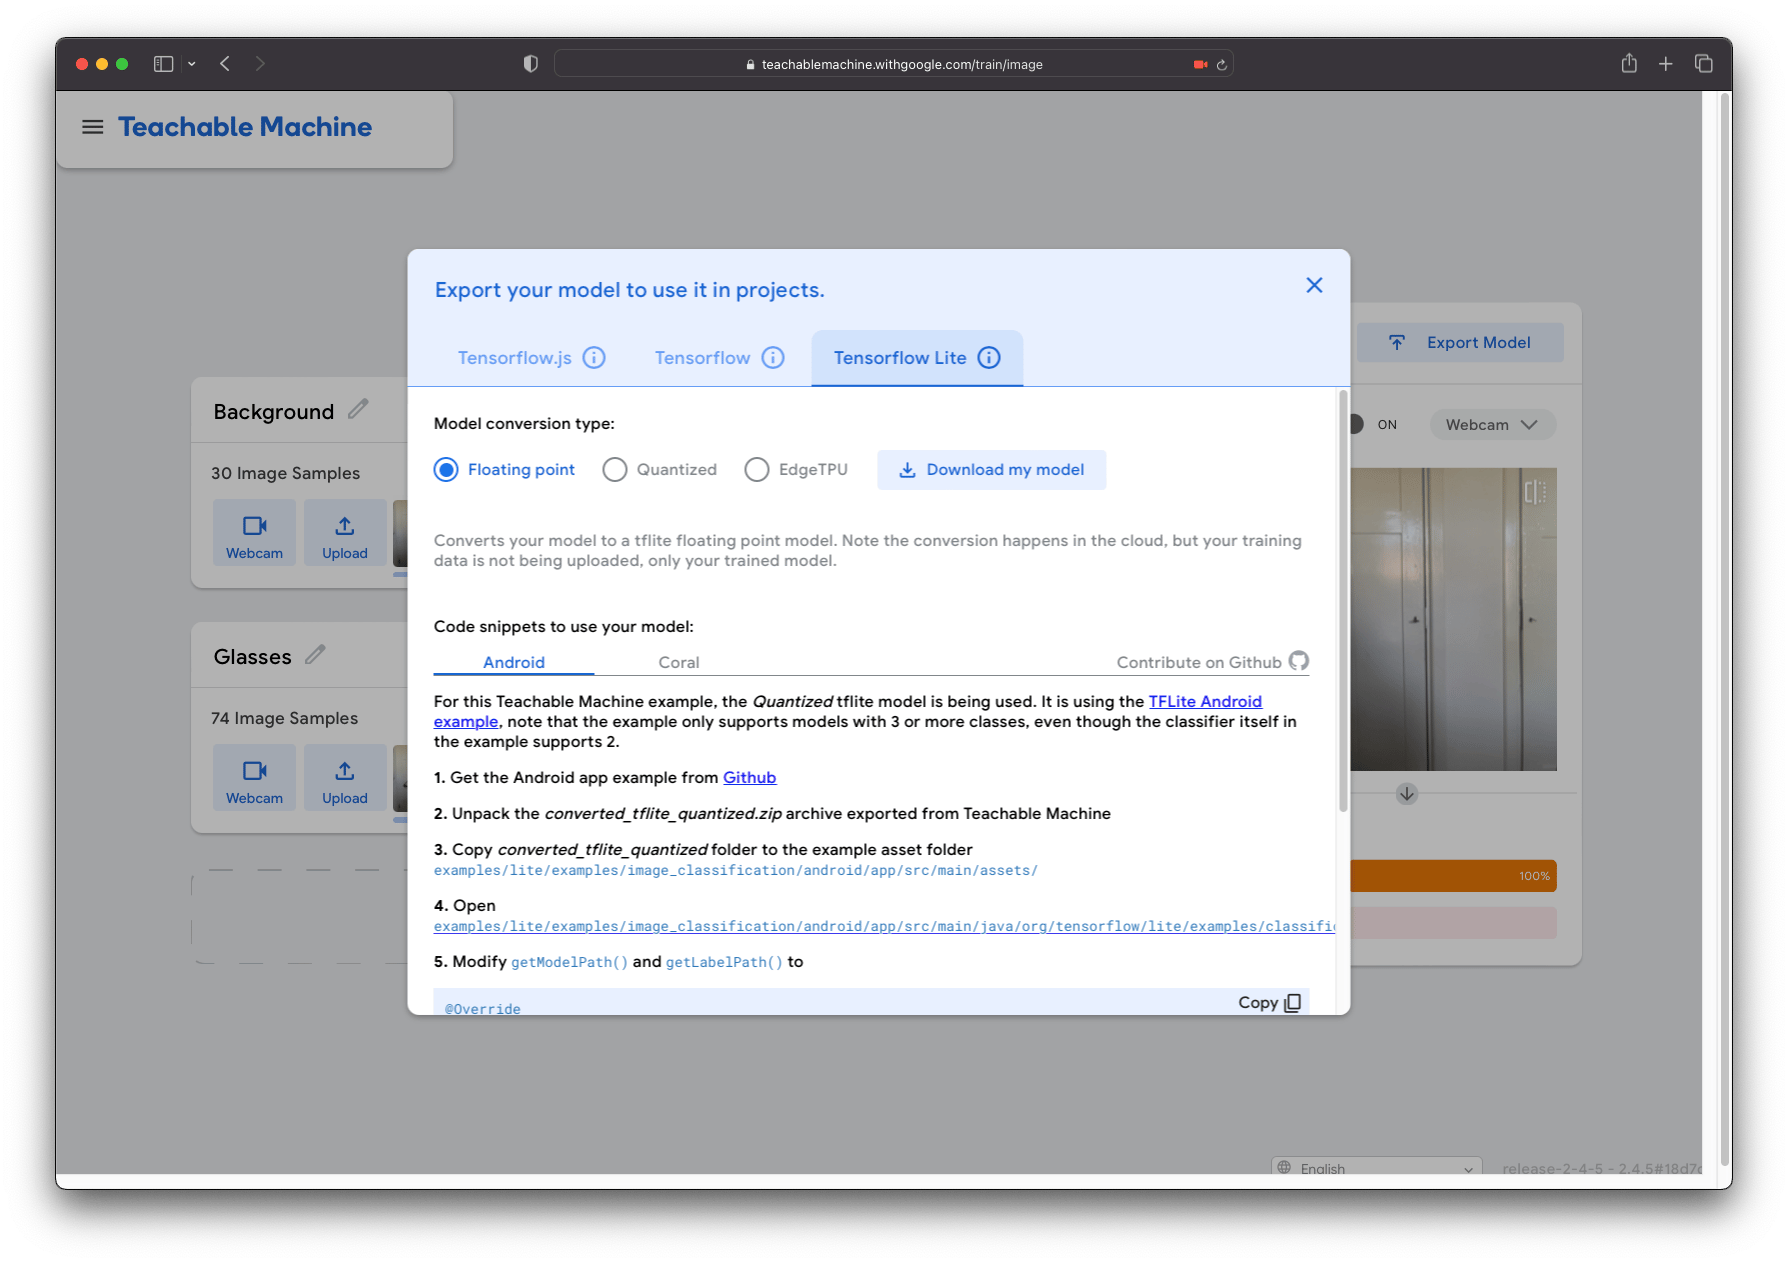Click the info icon beside the Tensorflow tab
Viewport: 1788px width, 1263px height.
pyautogui.click(x=773, y=358)
